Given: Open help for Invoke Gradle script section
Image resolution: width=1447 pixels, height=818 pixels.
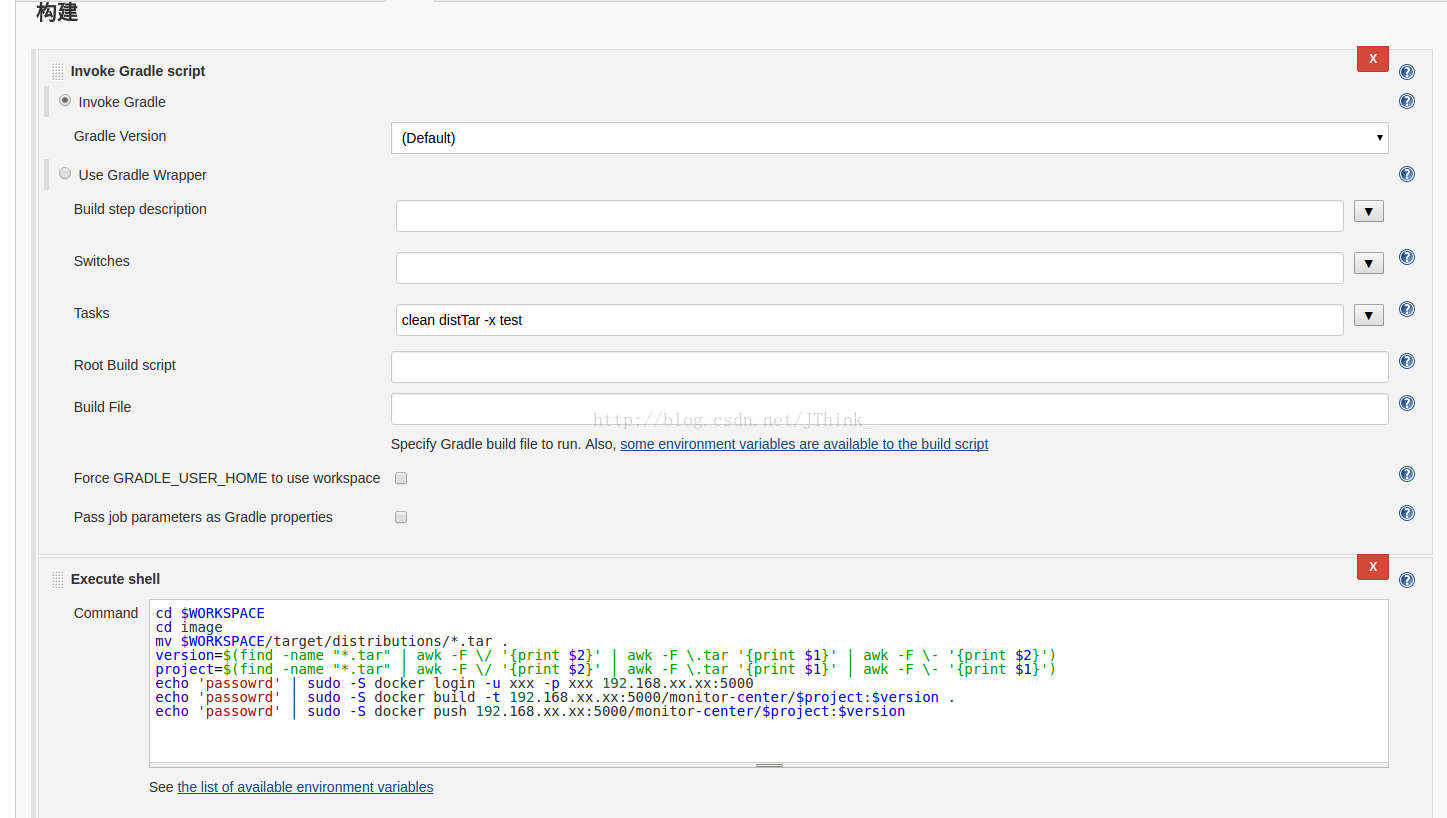Looking at the screenshot, I should (1407, 72).
